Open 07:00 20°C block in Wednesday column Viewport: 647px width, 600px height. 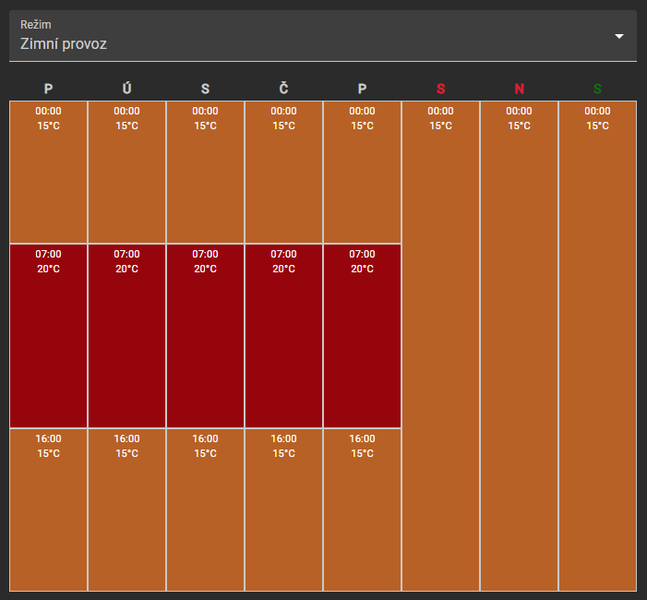[205, 336]
